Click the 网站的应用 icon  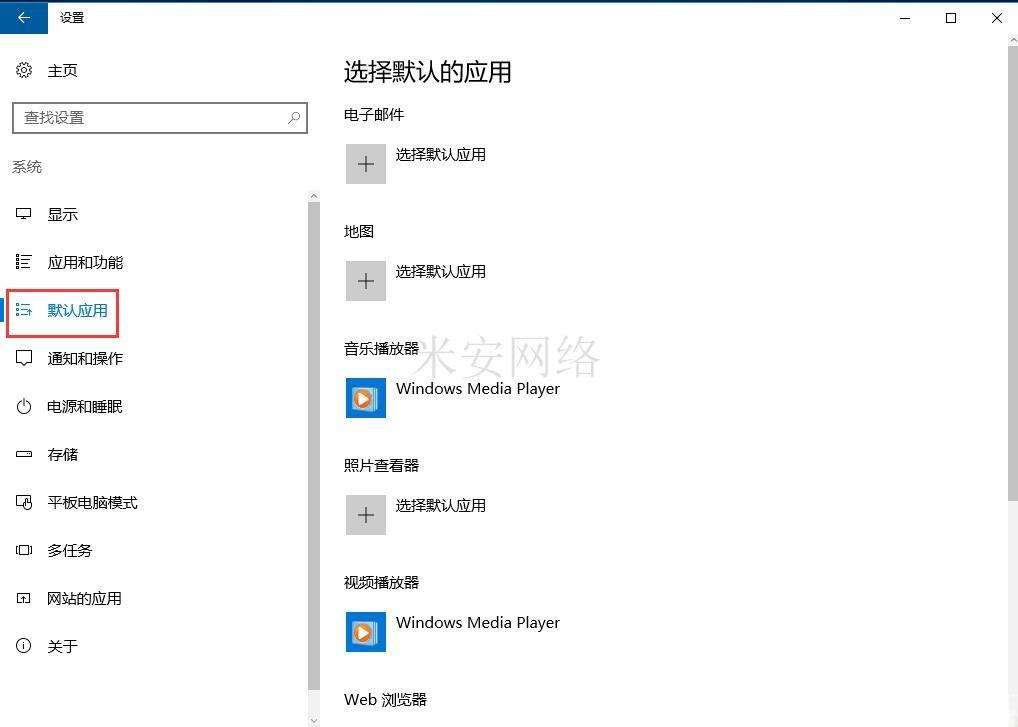coord(24,598)
